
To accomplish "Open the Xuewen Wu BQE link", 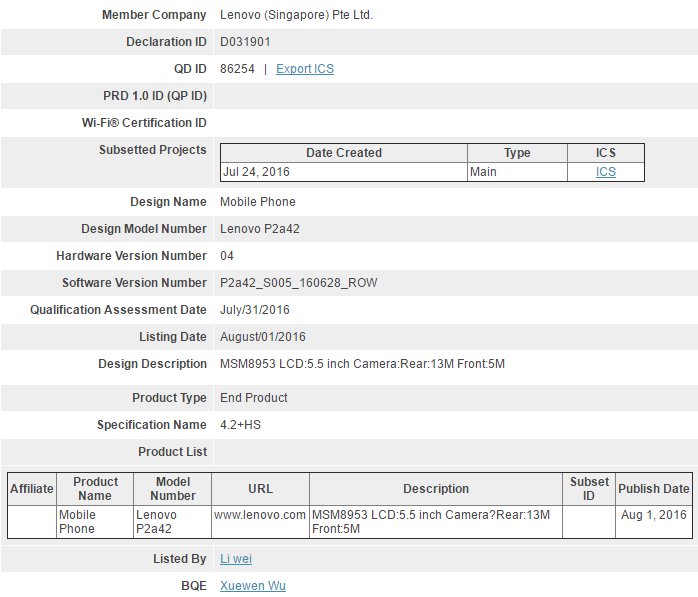I will [x=252, y=586].
